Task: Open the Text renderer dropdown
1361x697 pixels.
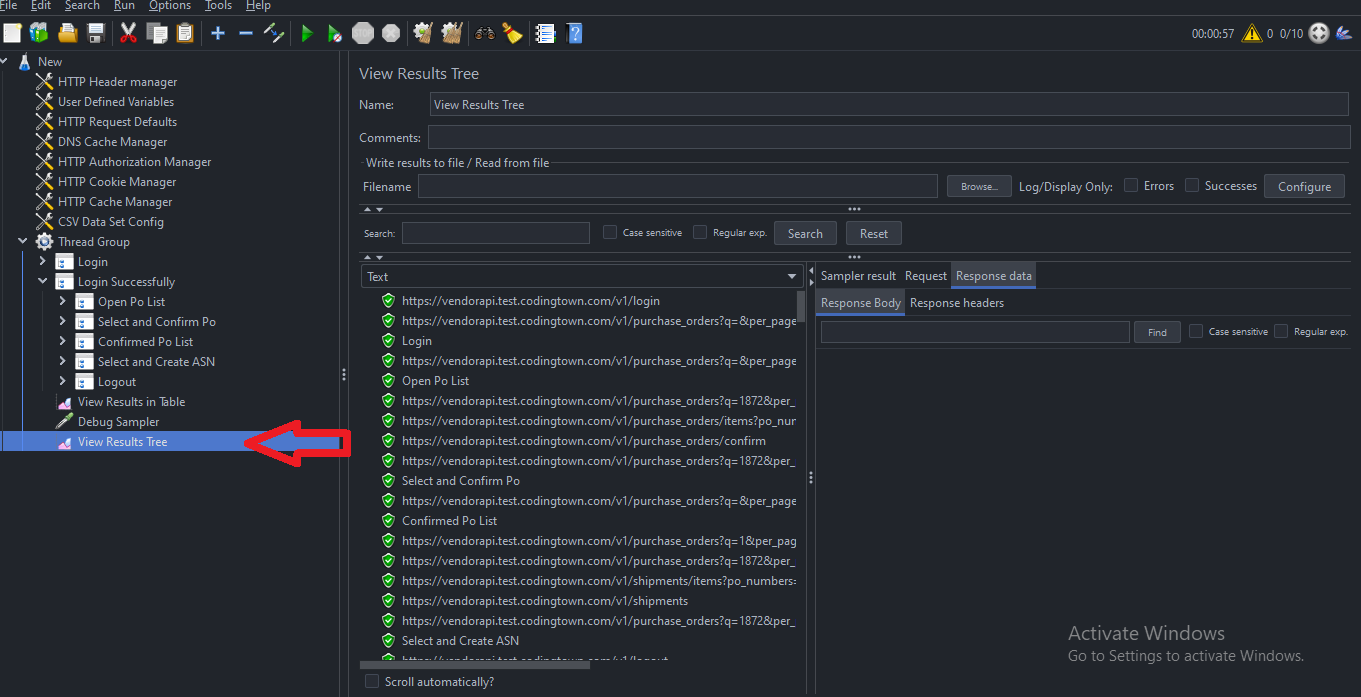Action: [582, 277]
